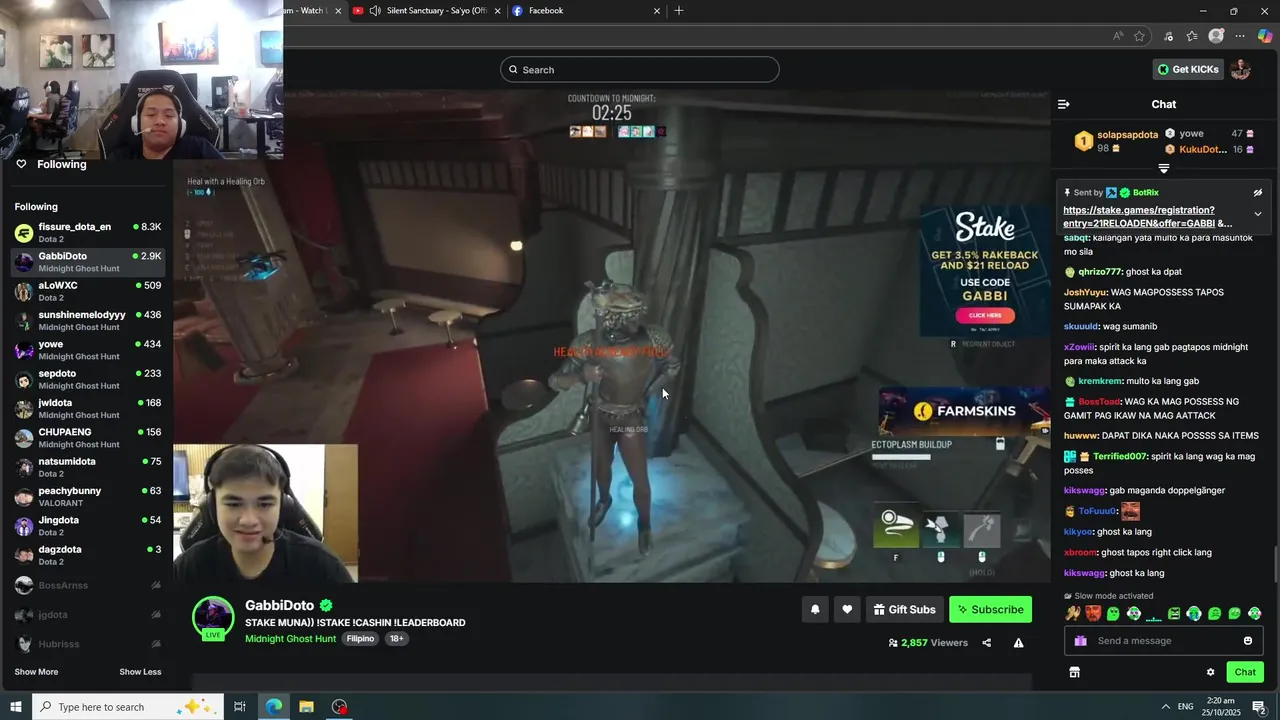
Task: Open the Windows Start menu
Action: coord(16,707)
